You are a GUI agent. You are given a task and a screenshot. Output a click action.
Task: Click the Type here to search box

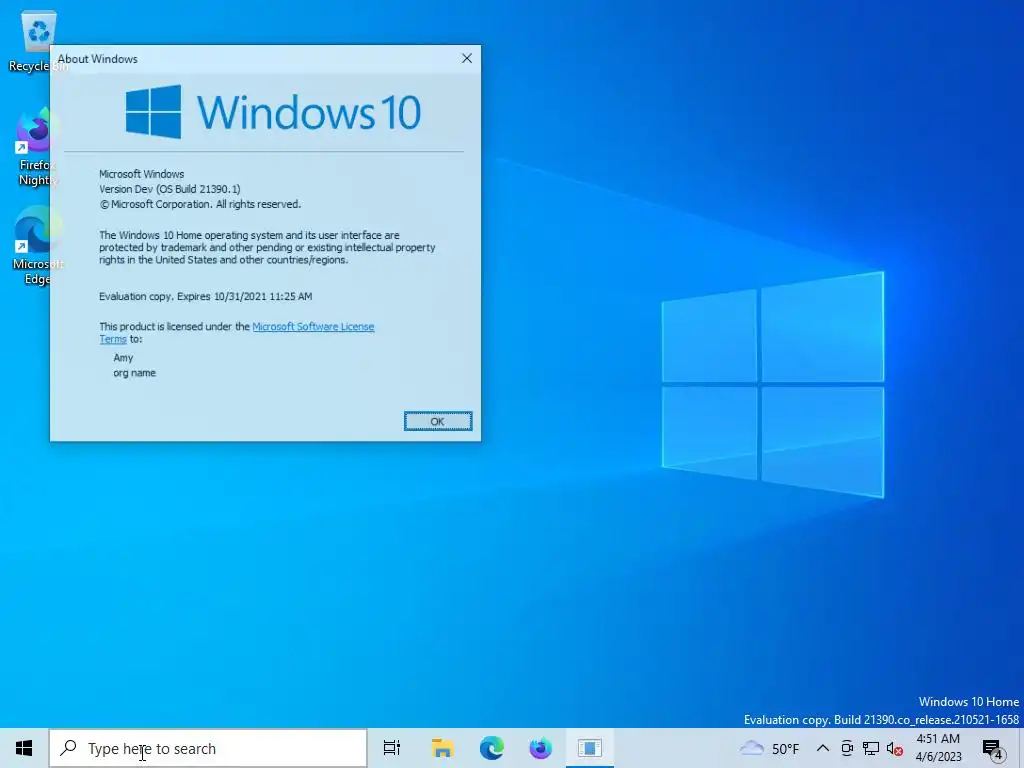[x=208, y=748]
